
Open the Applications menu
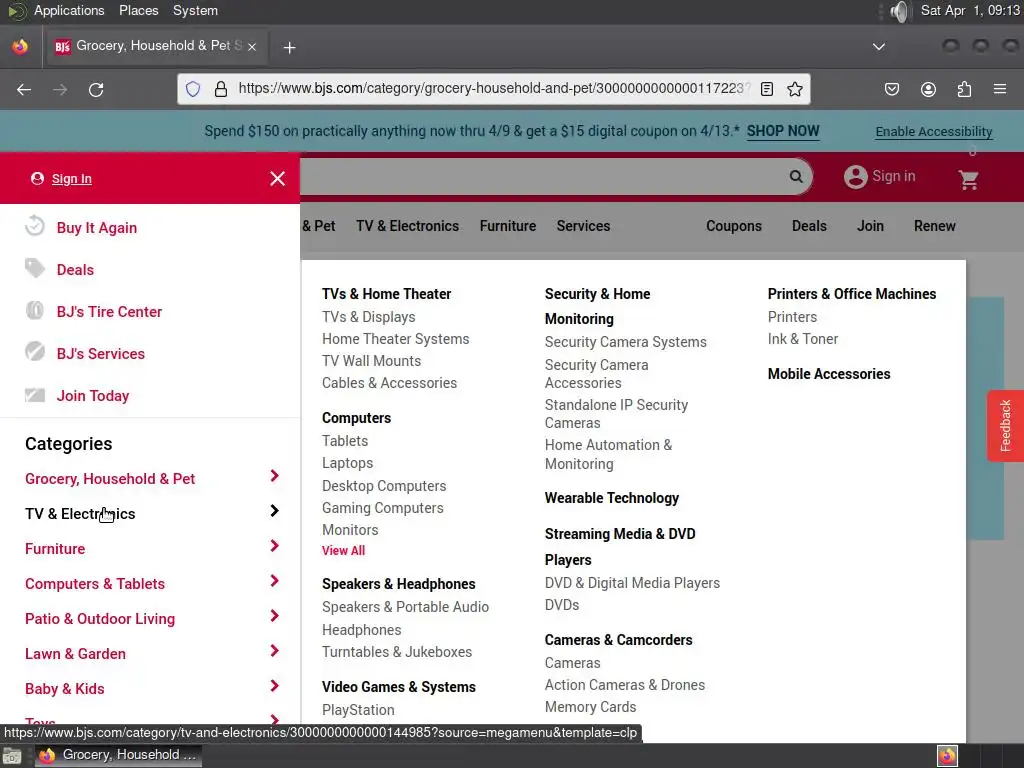pos(69,10)
